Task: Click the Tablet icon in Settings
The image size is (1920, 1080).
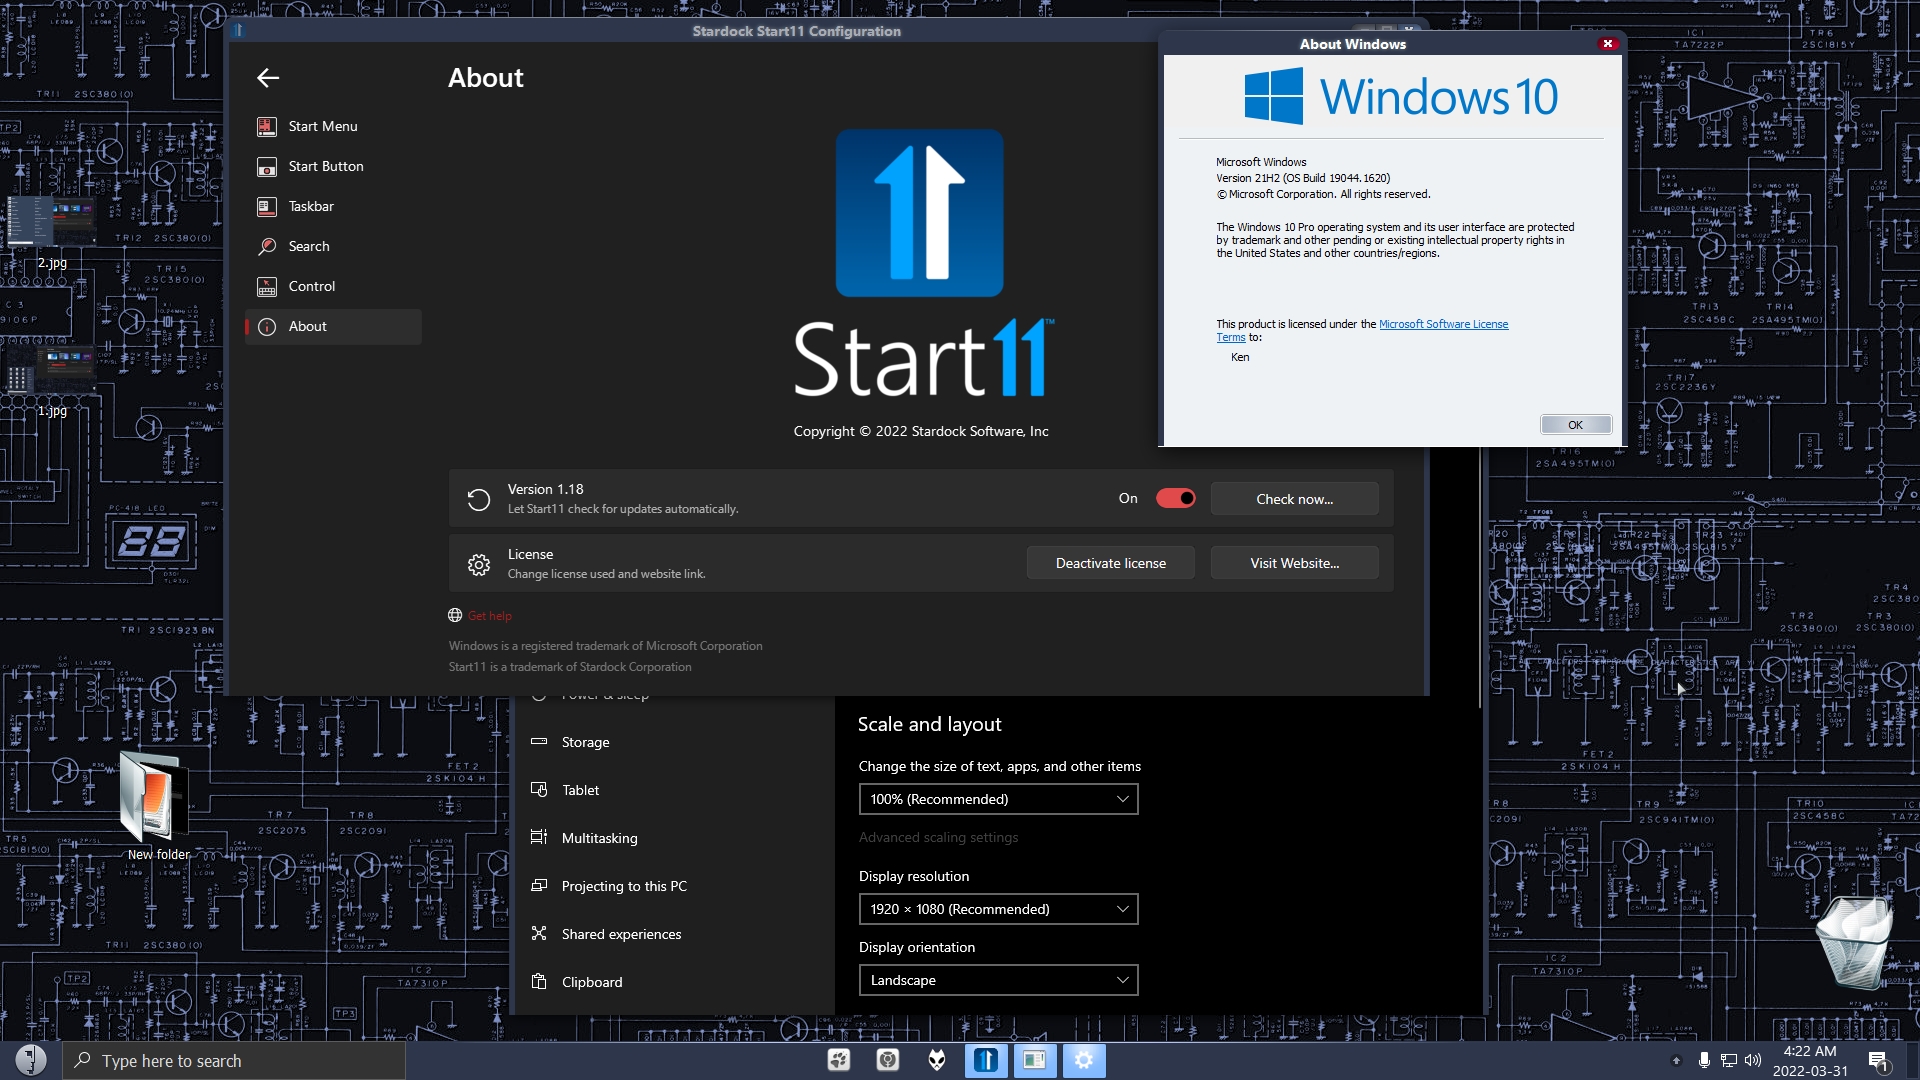Action: point(539,789)
